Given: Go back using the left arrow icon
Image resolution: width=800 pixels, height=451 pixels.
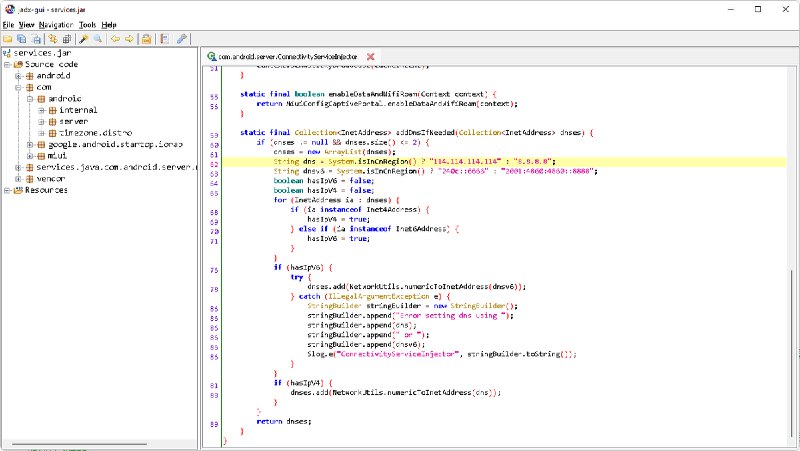Looking at the screenshot, I should pos(114,39).
